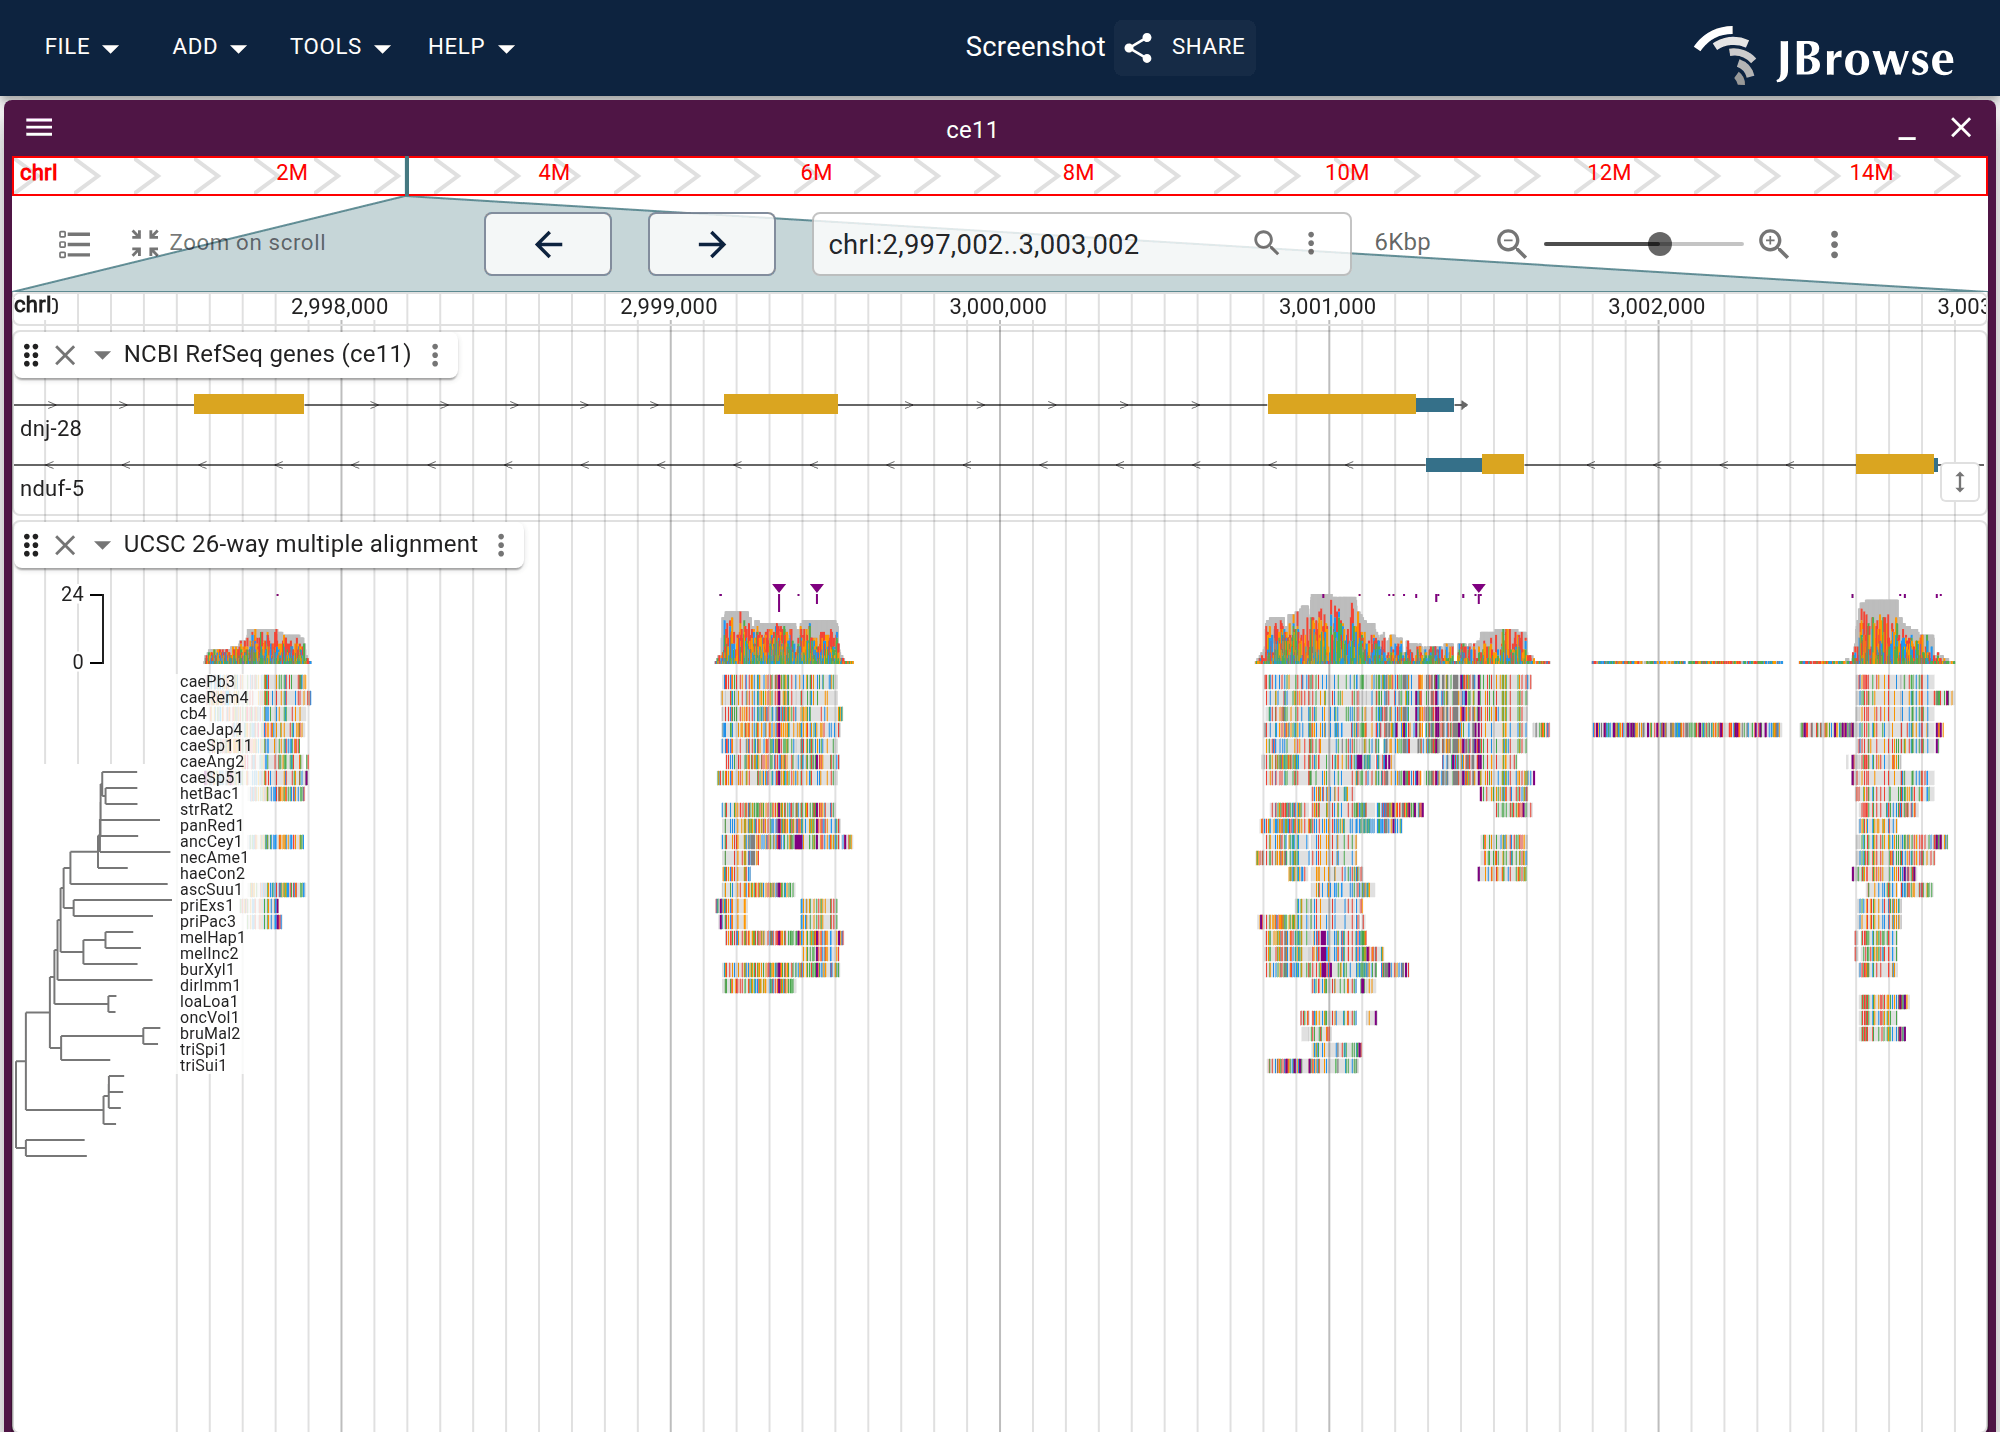Grab the NCBI RefSeq genes track drag handle

(x=31, y=355)
